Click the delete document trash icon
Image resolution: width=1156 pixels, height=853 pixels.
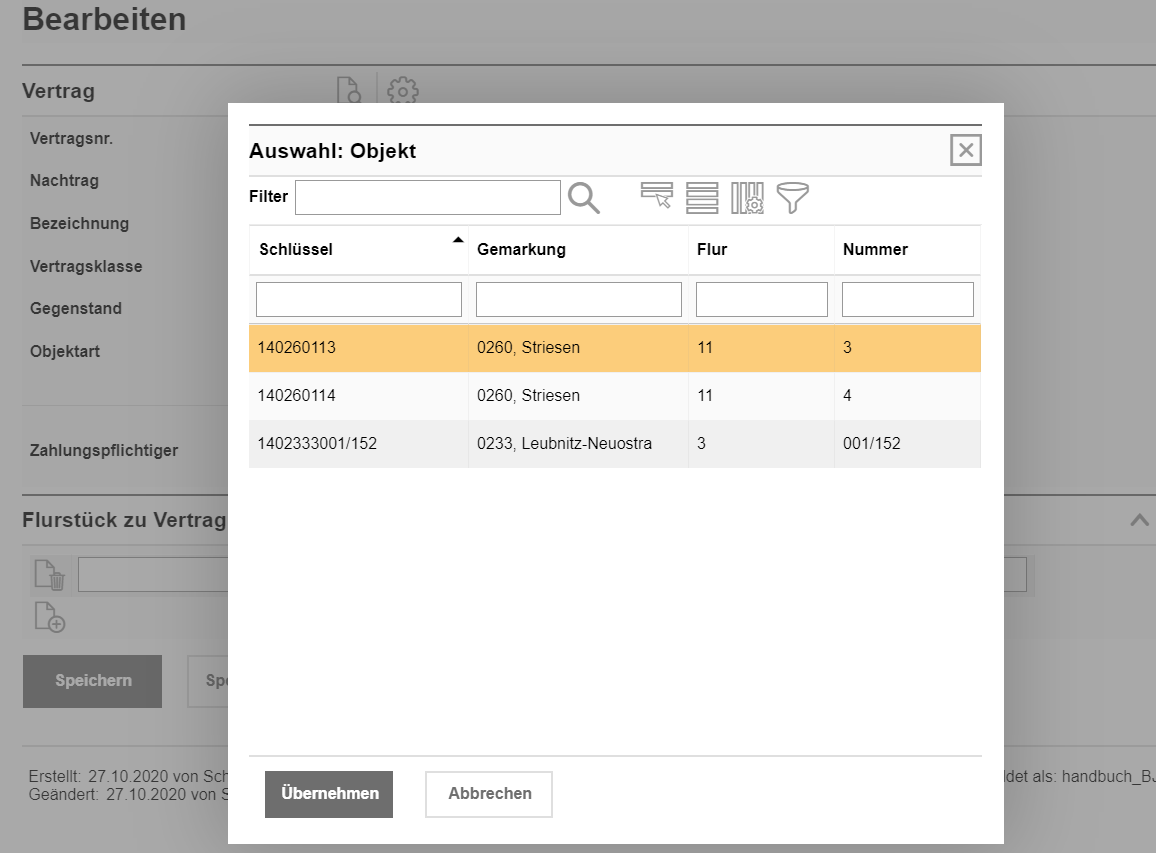click(50, 575)
